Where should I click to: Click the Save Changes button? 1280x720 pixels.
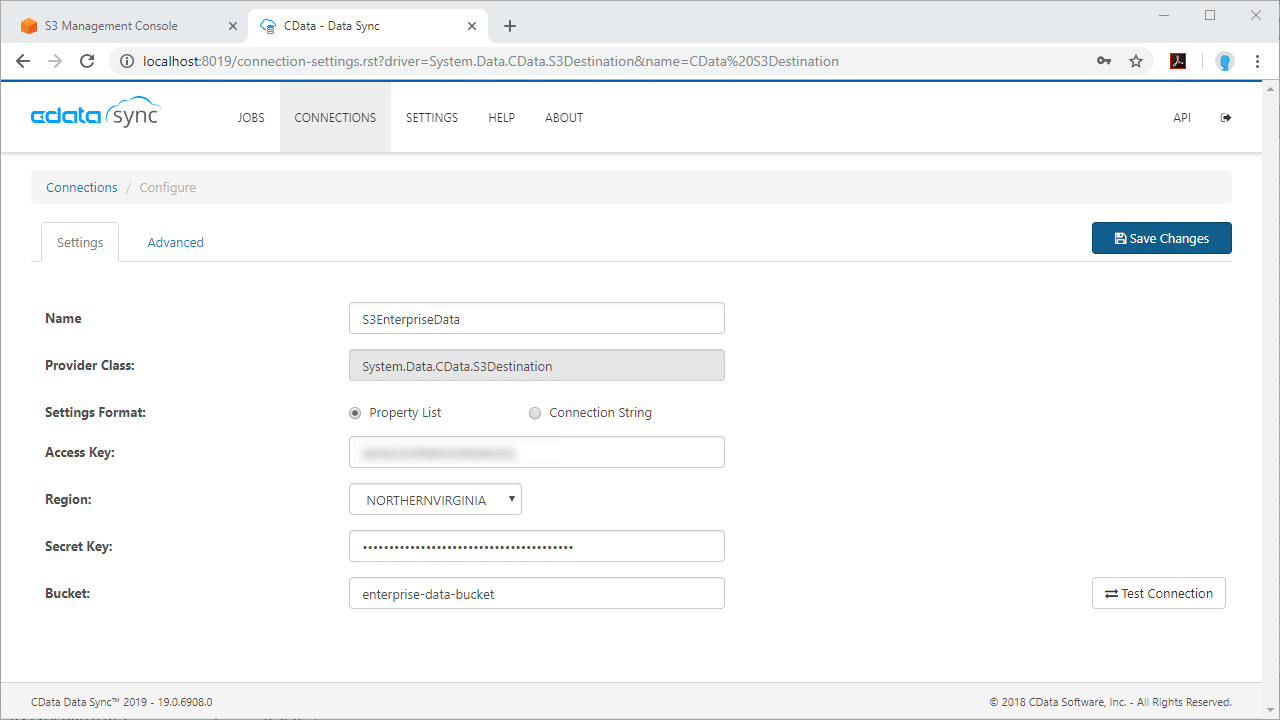point(1161,238)
